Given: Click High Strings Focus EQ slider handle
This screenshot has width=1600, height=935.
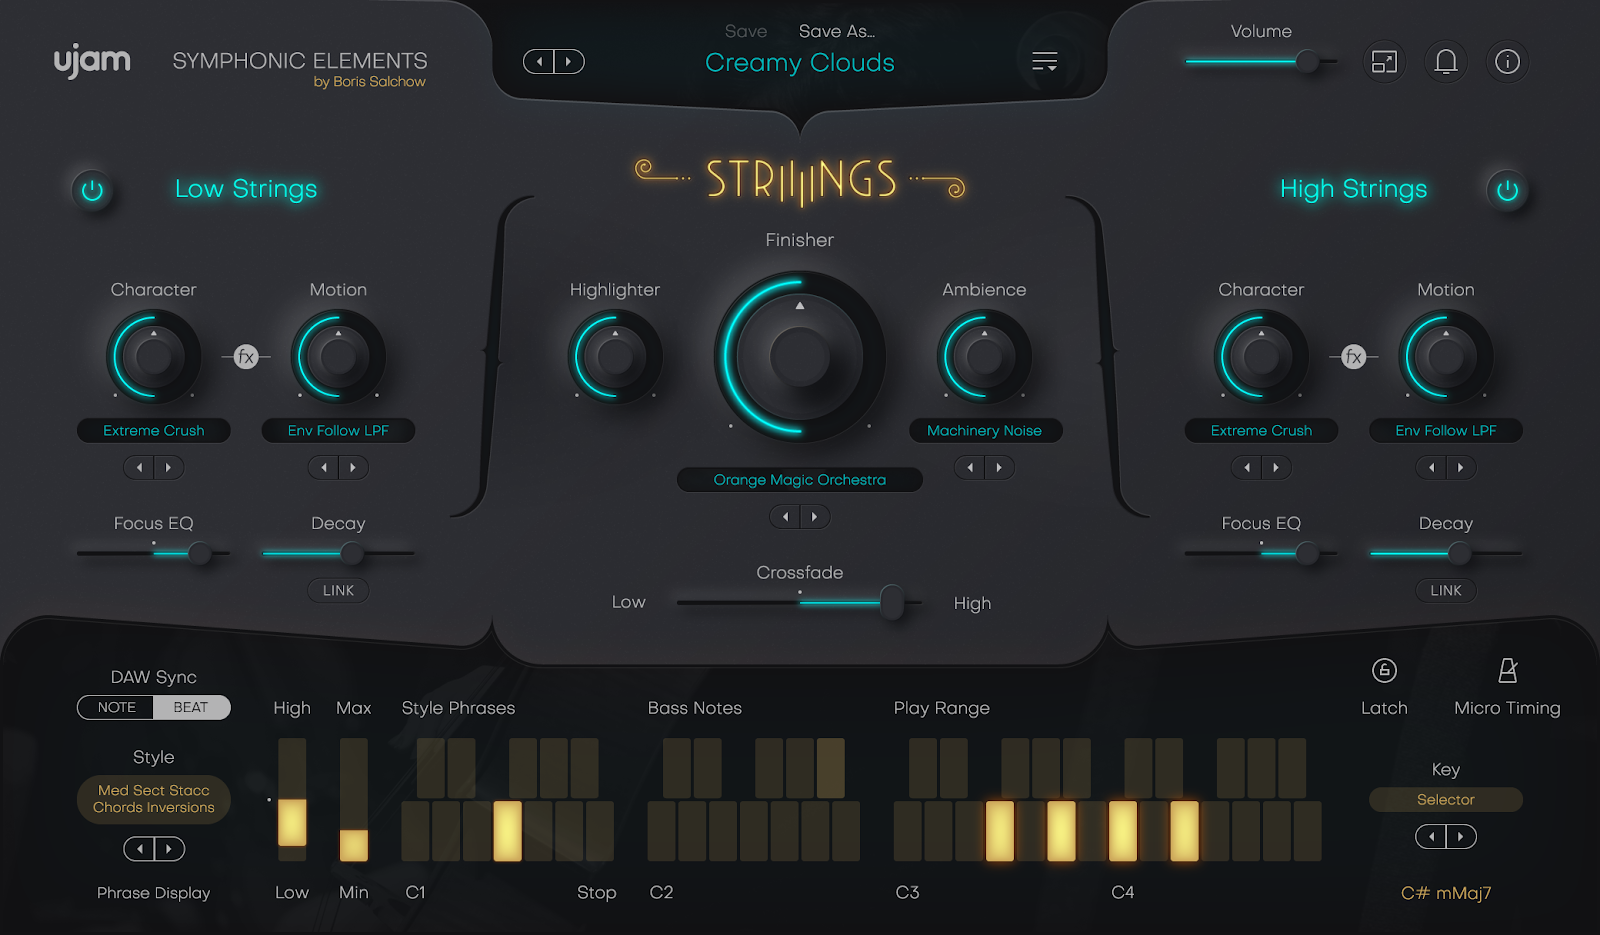Looking at the screenshot, I should click(1307, 553).
